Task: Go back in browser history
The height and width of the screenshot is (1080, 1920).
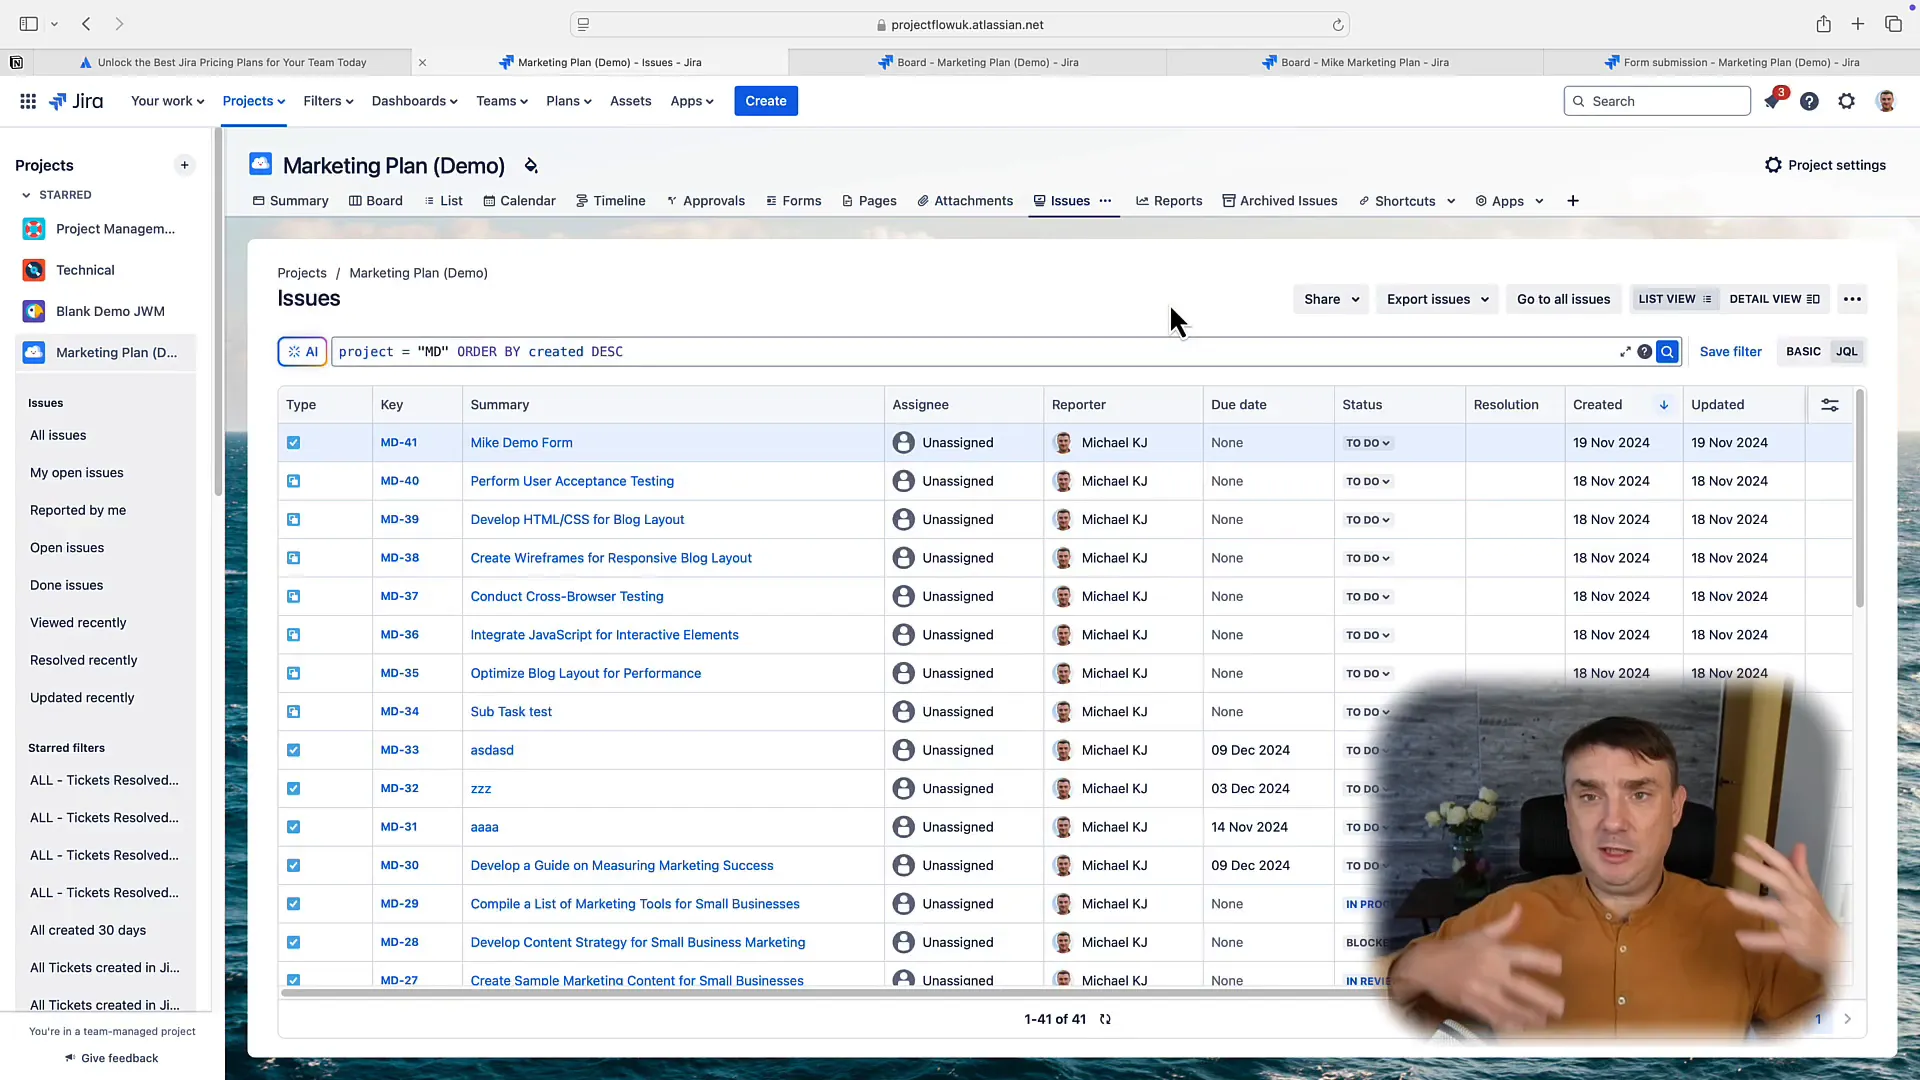Action: pyautogui.click(x=86, y=24)
